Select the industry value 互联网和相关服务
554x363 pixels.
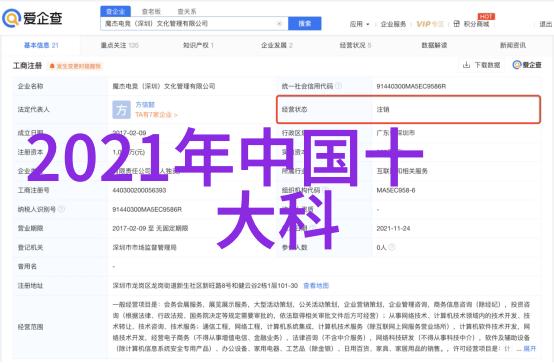click(402, 171)
